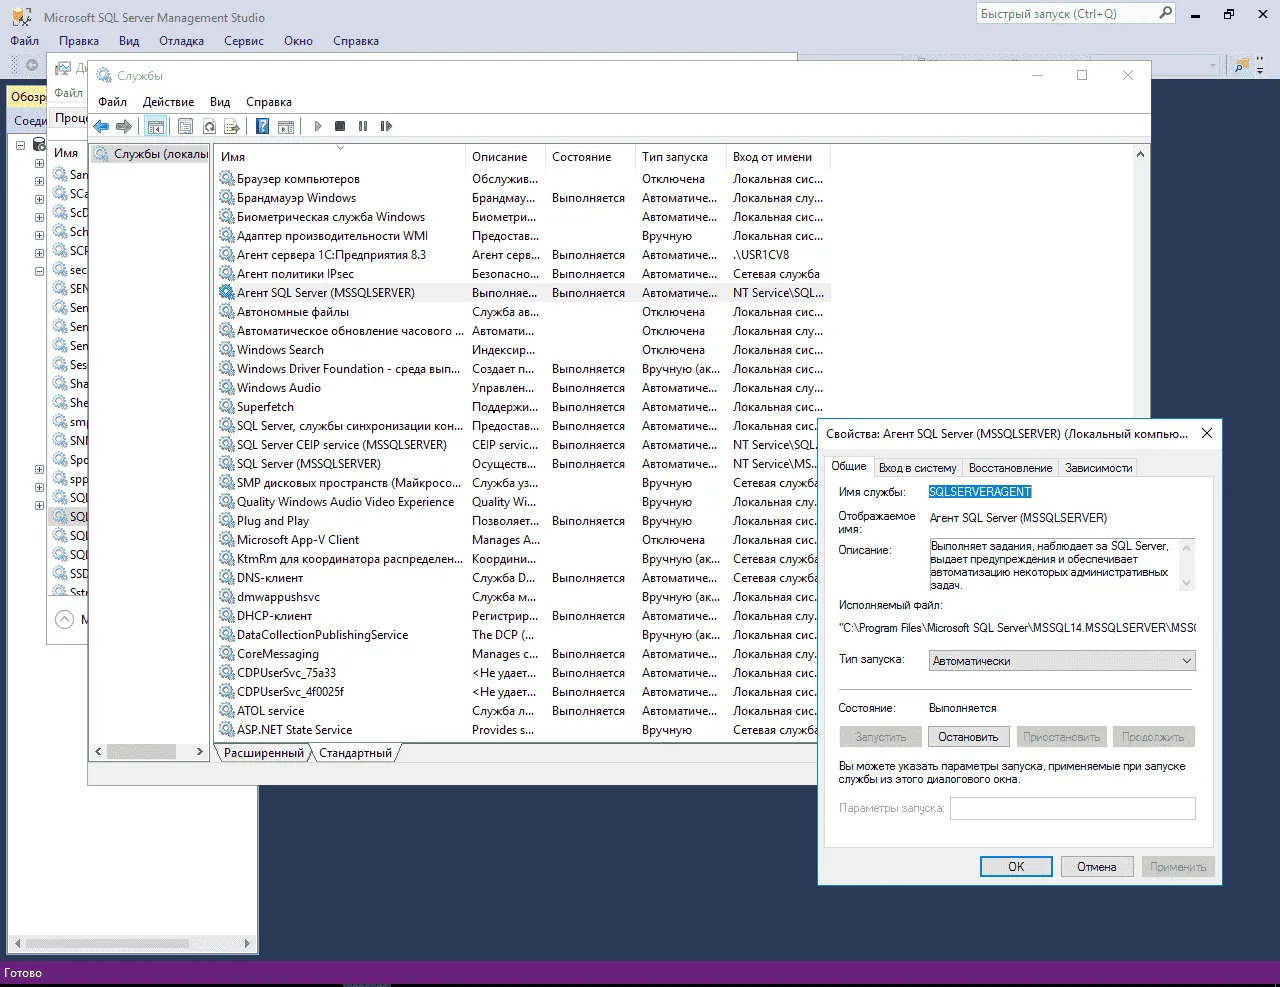Screen dimensions: 1280x987
Task: Open the Действие menu in Services window
Action: point(168,102)
